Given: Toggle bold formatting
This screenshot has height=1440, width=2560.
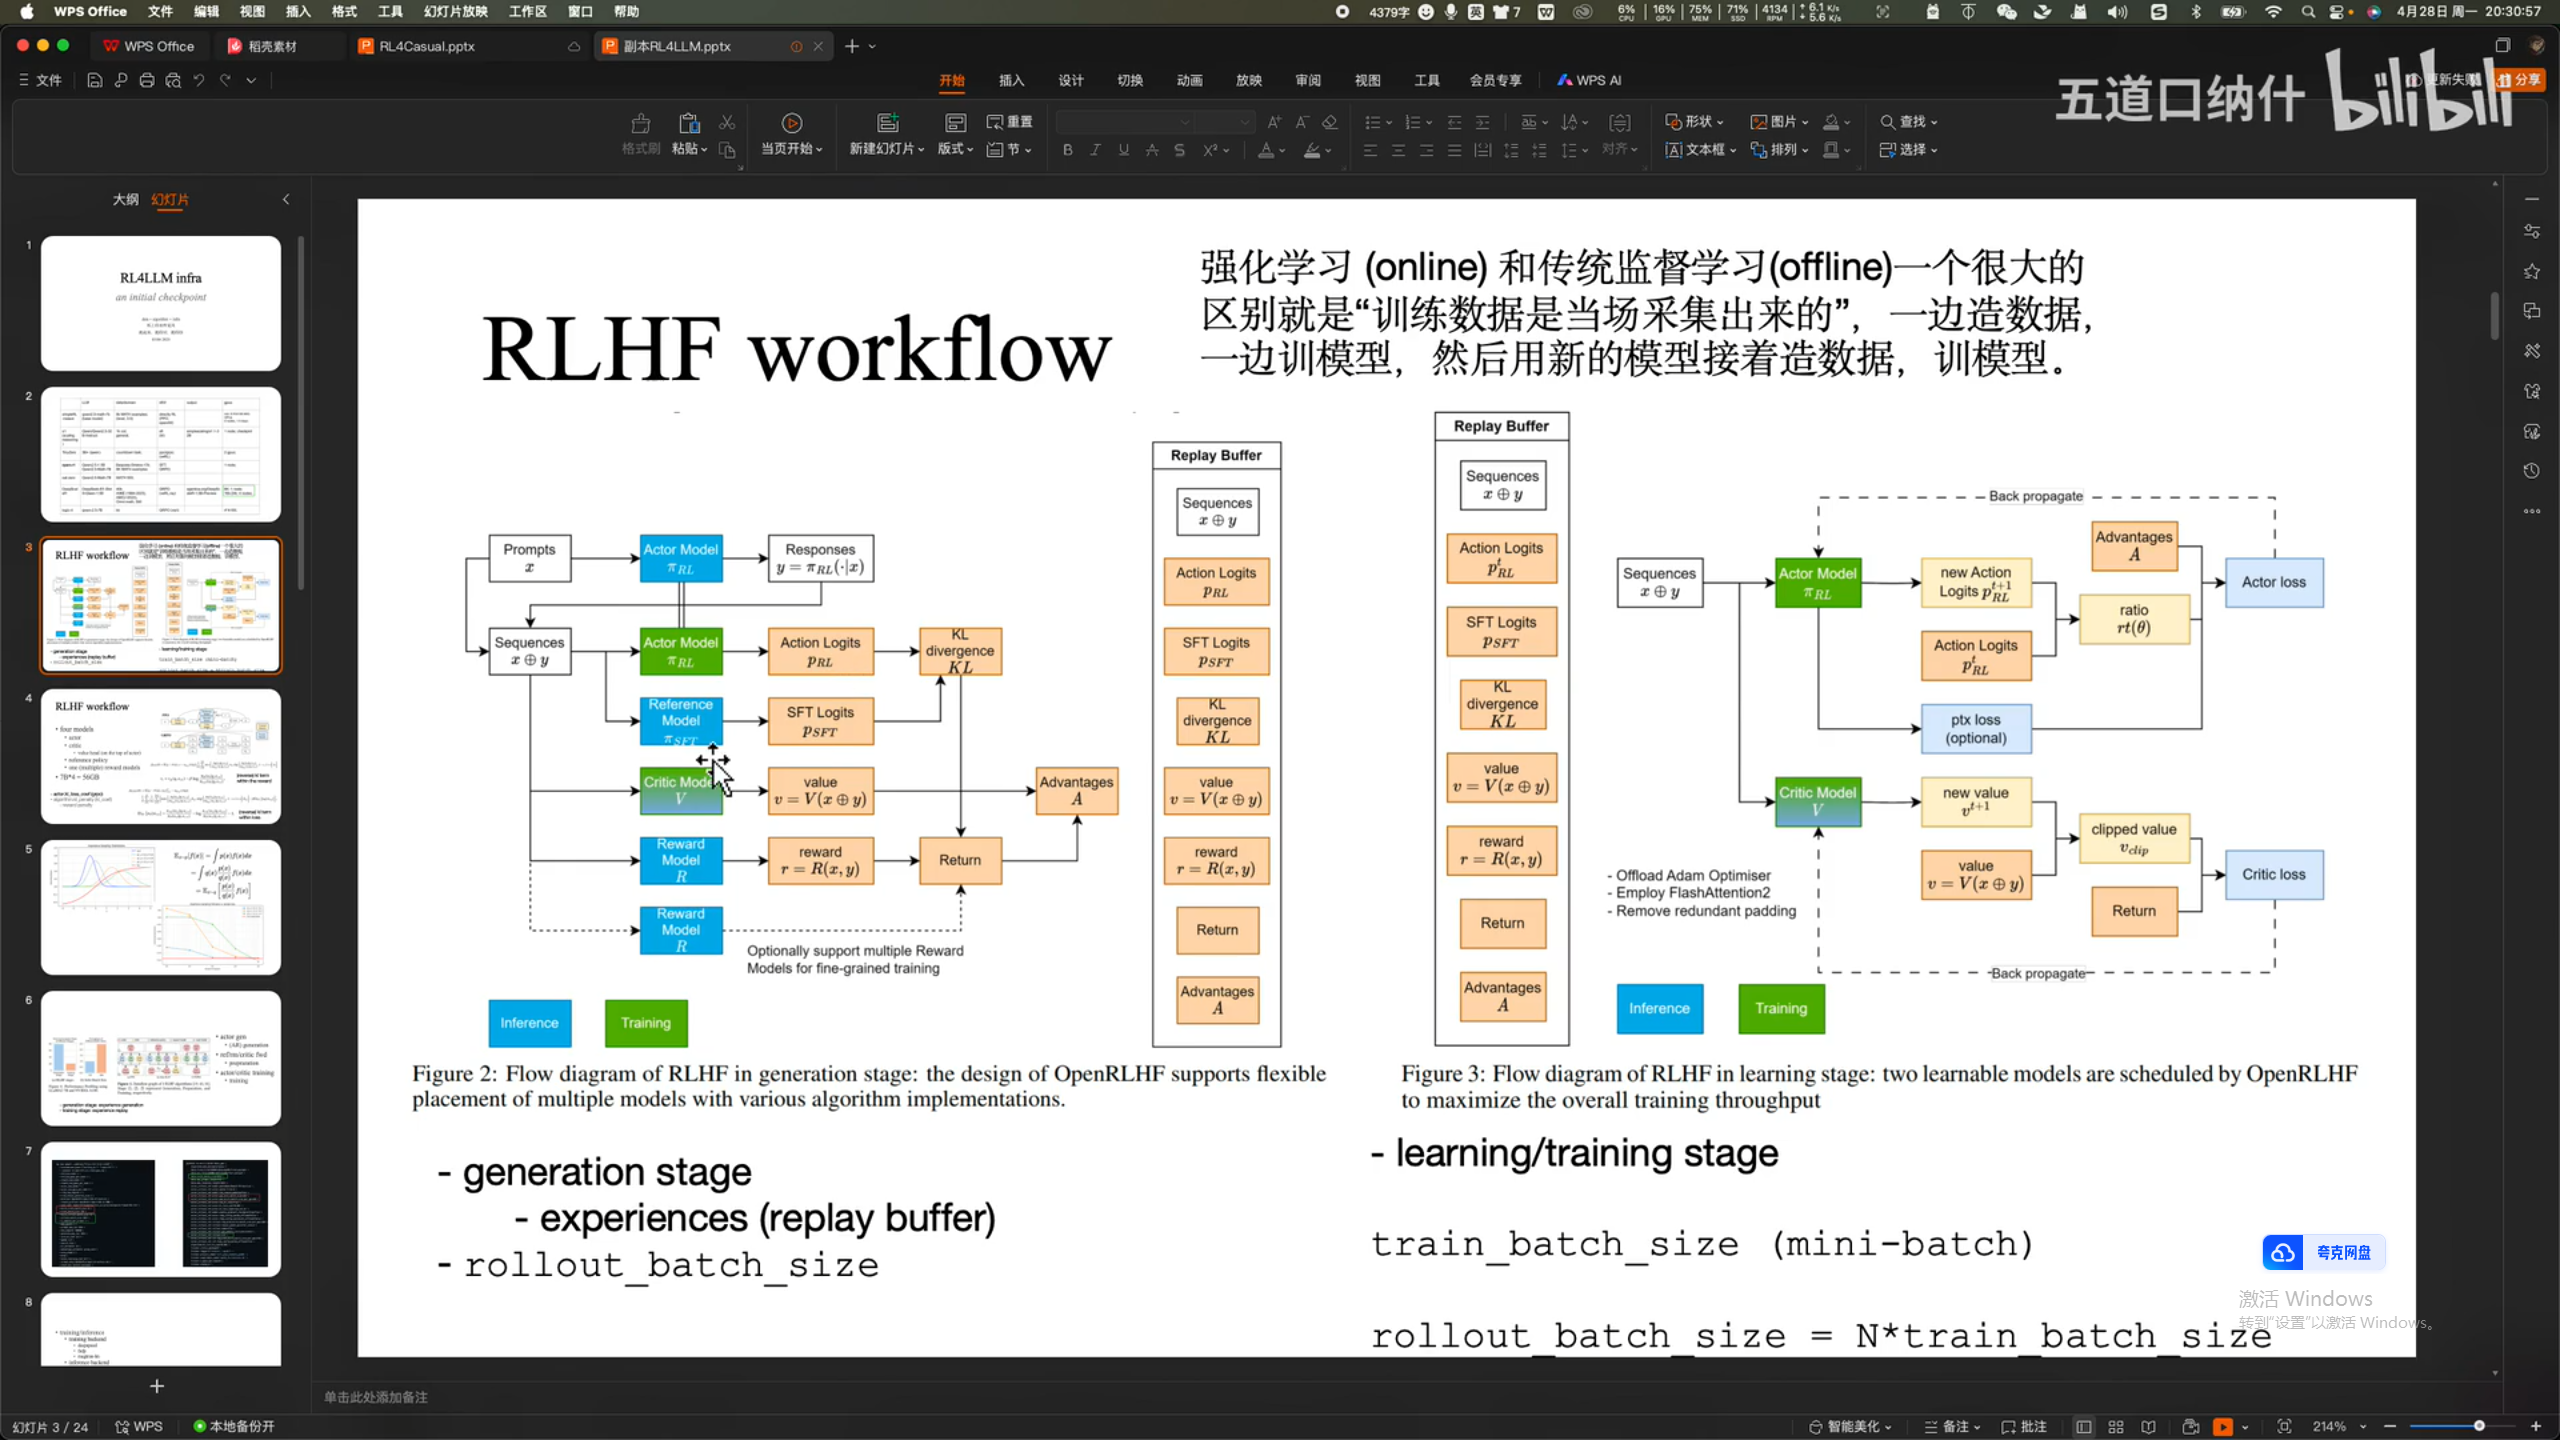Looking at the screenshot, I should coord(1068,150).
